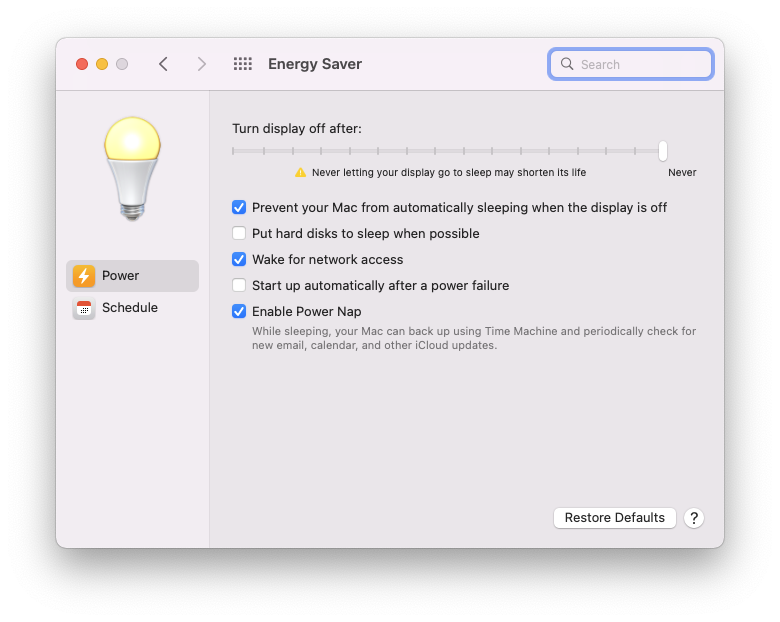Click the back navigation chevron
The width and height of the screenshot is (780, 622).
[x=163, y=64]
